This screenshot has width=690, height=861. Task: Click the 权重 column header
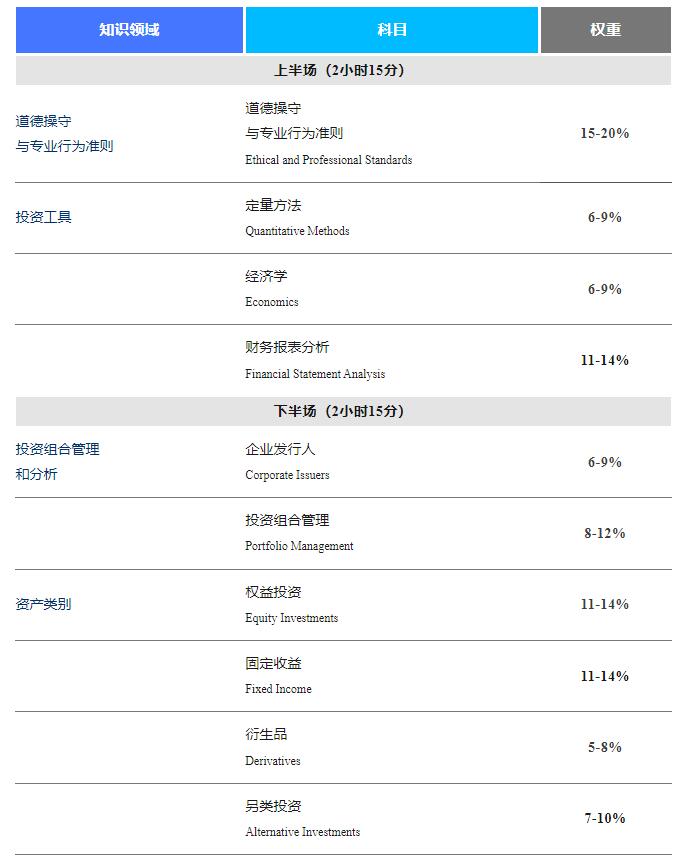605,30
